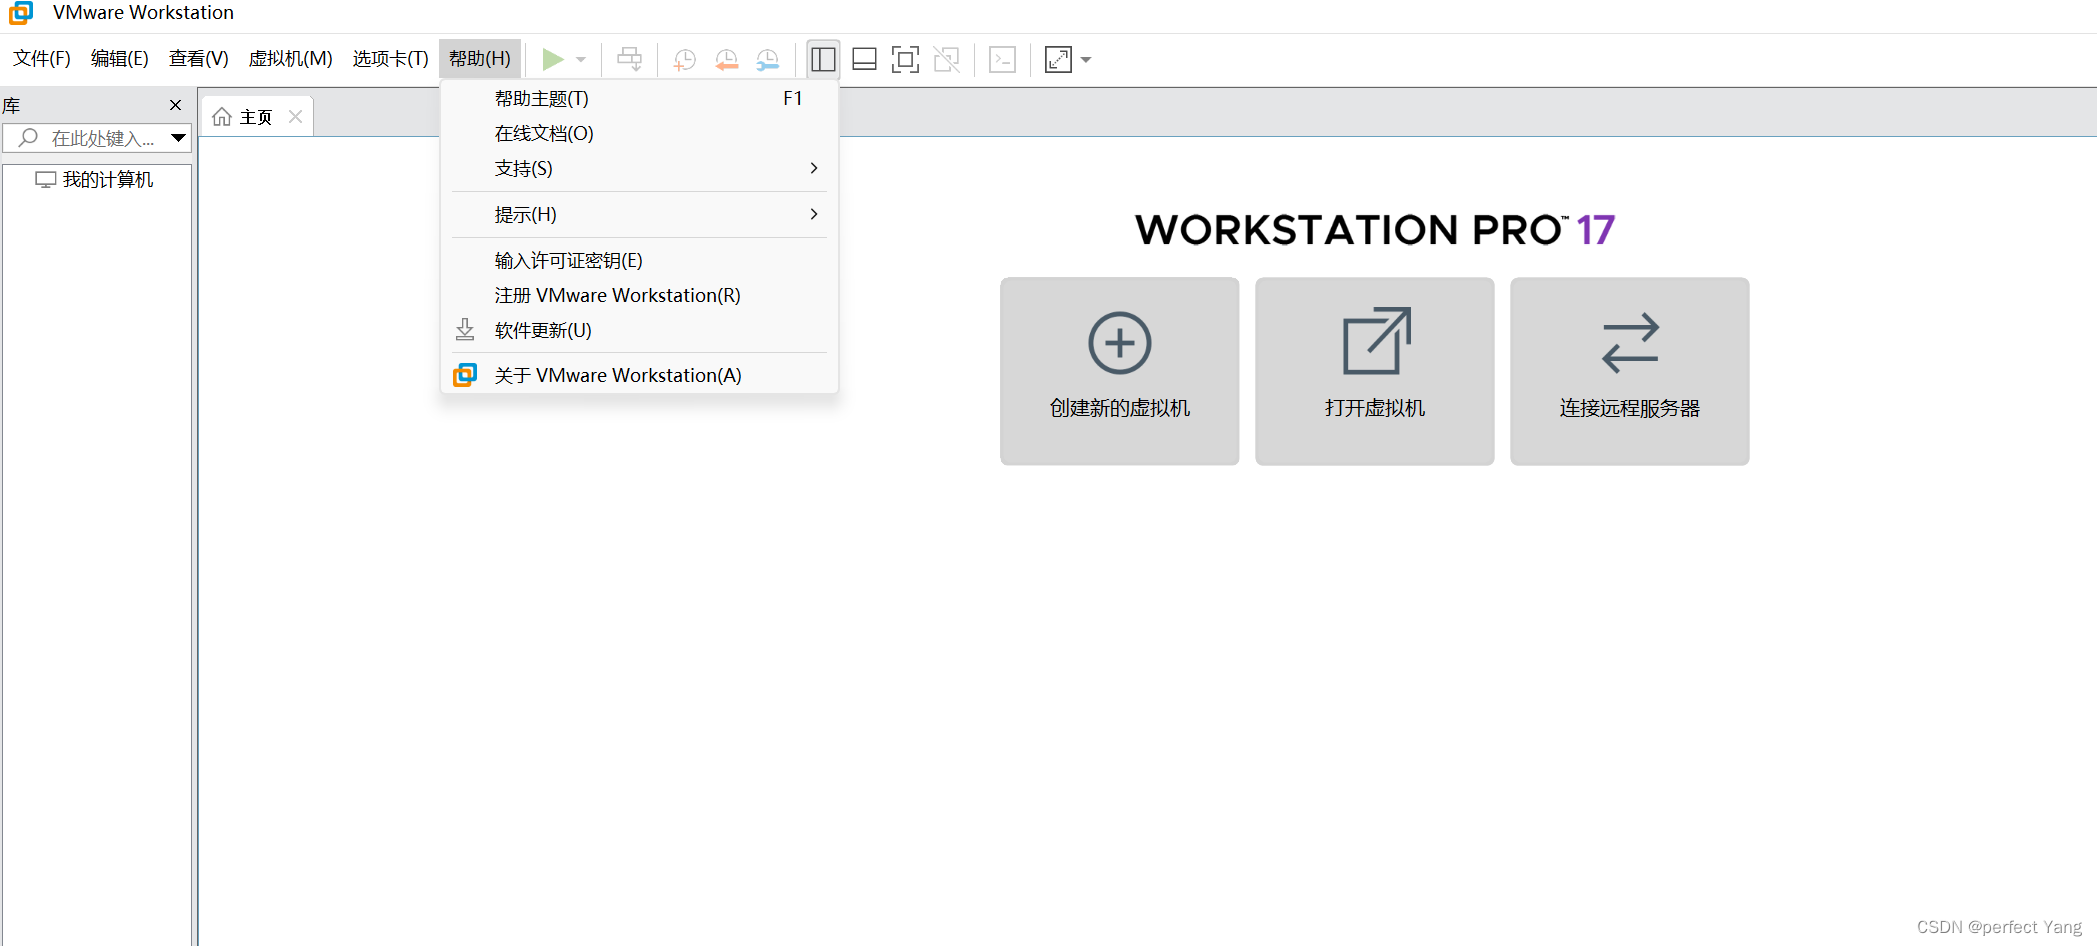Open 关于 VMware Workstation(A)

pyautogui.click(x=640, y=376)
